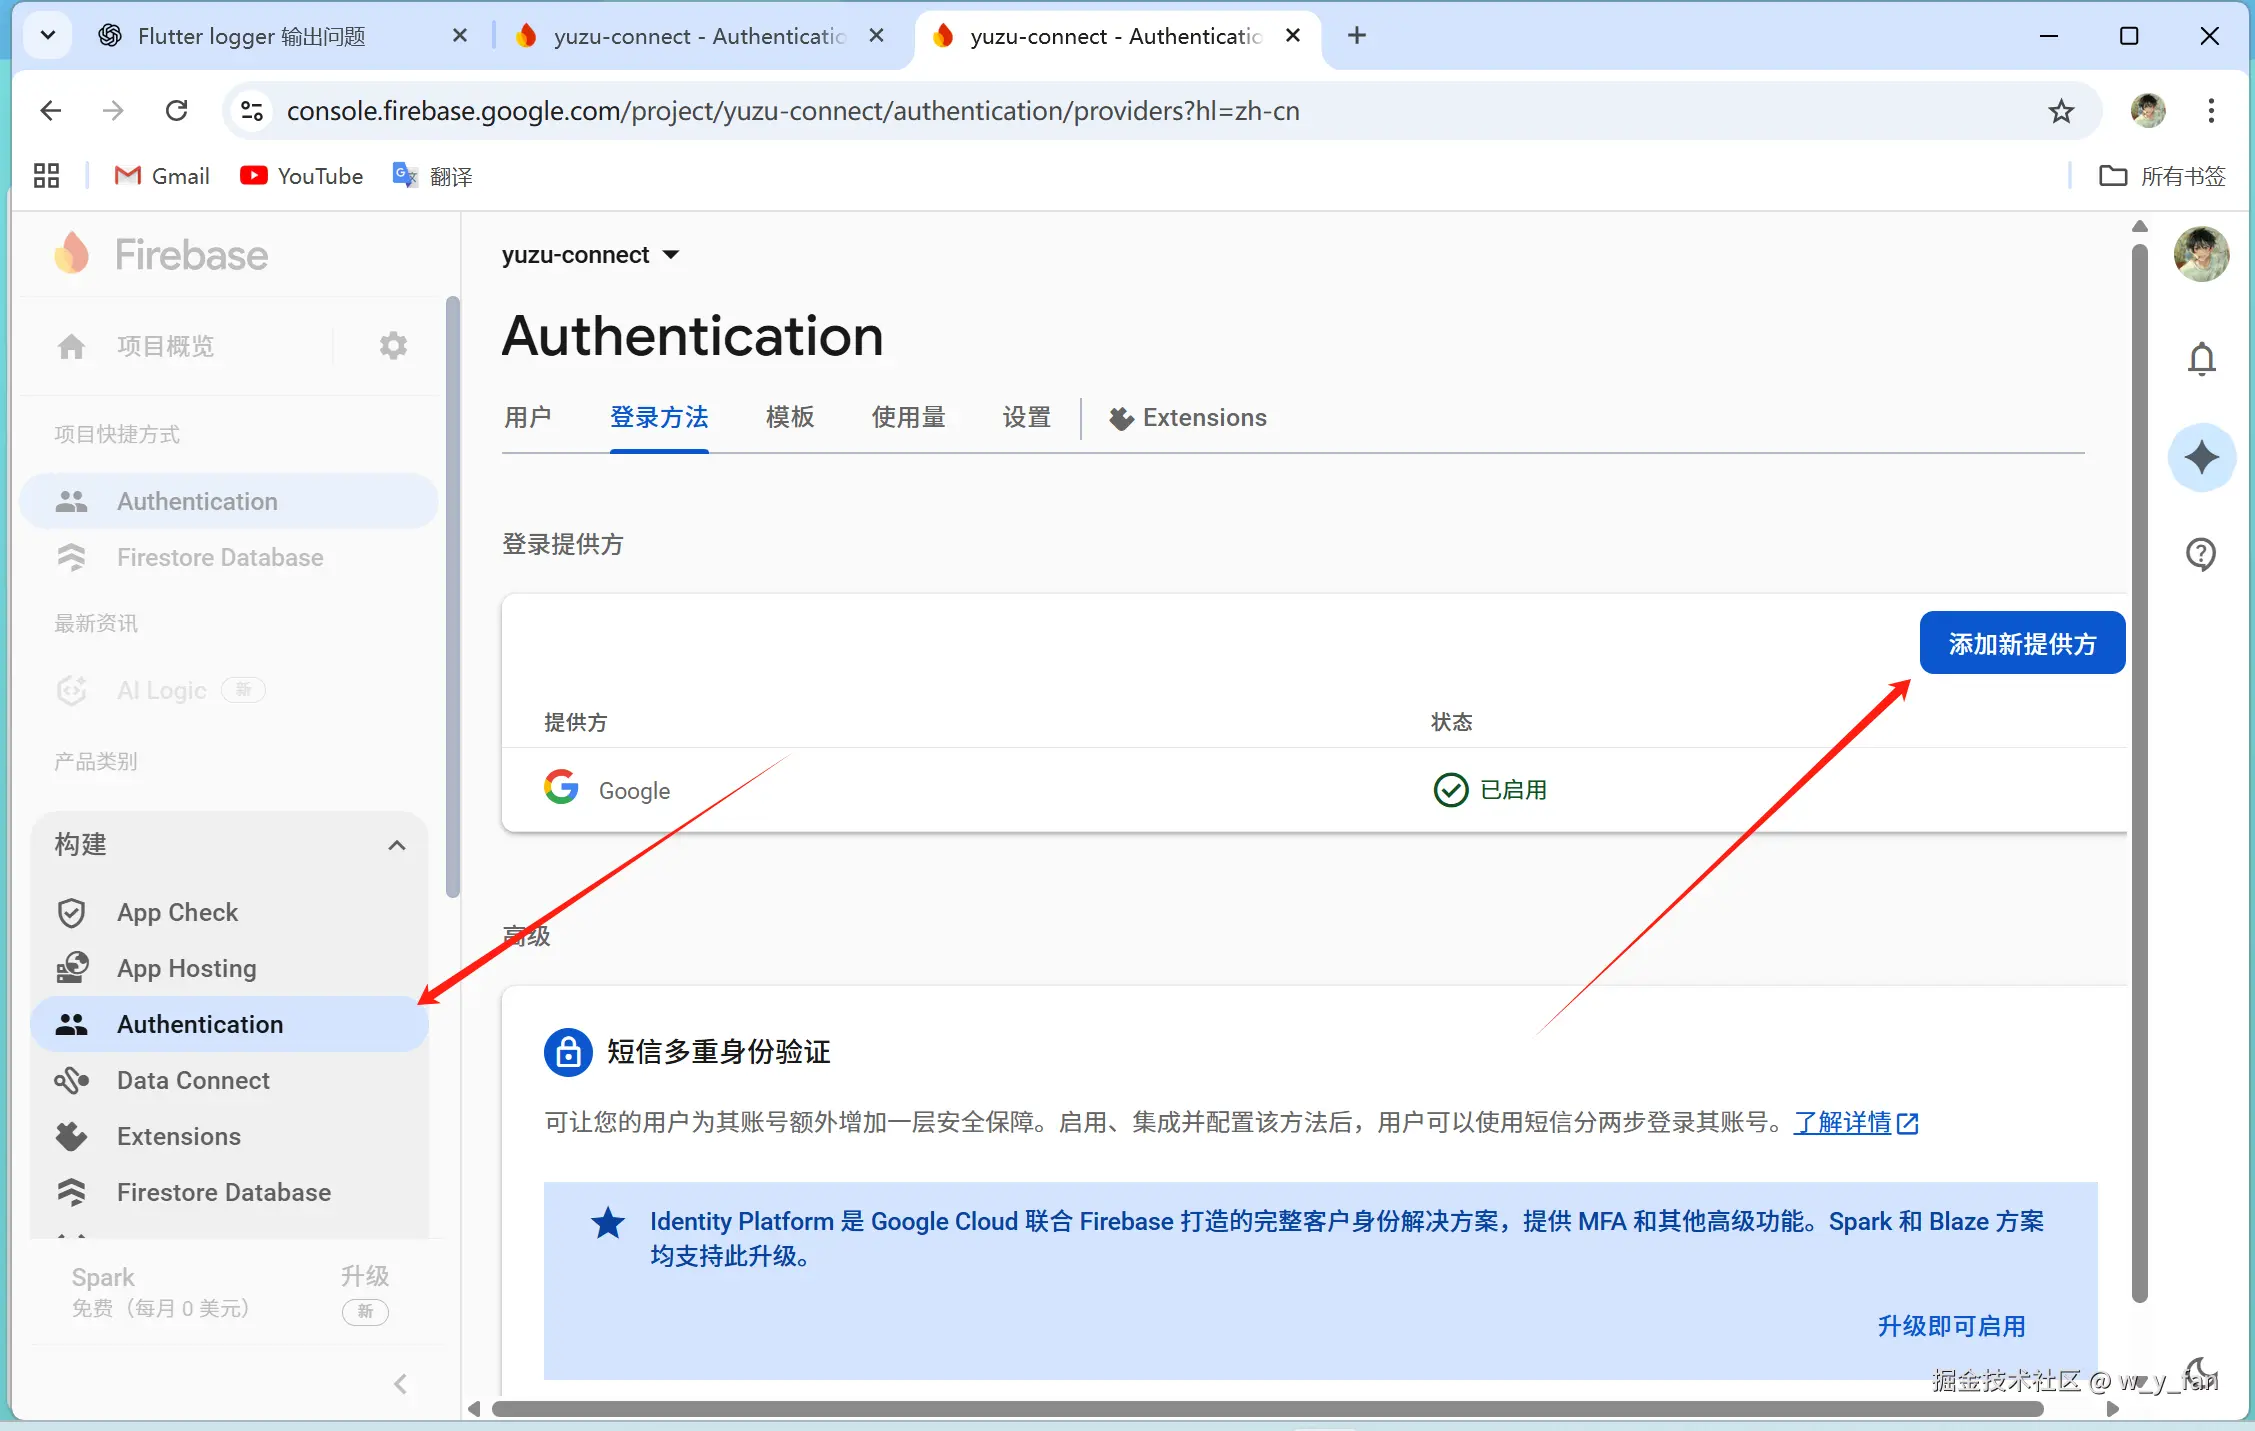Collapse the left sidebar chevron
2255x1431 pixels.
[x=400, y=1384]
